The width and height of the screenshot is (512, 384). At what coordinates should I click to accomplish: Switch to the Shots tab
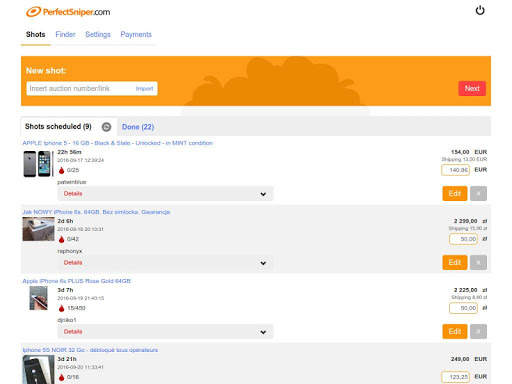click(36, 35)
